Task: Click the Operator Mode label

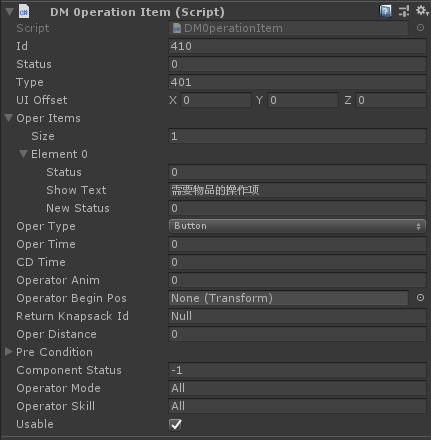Action: (58, 388)
